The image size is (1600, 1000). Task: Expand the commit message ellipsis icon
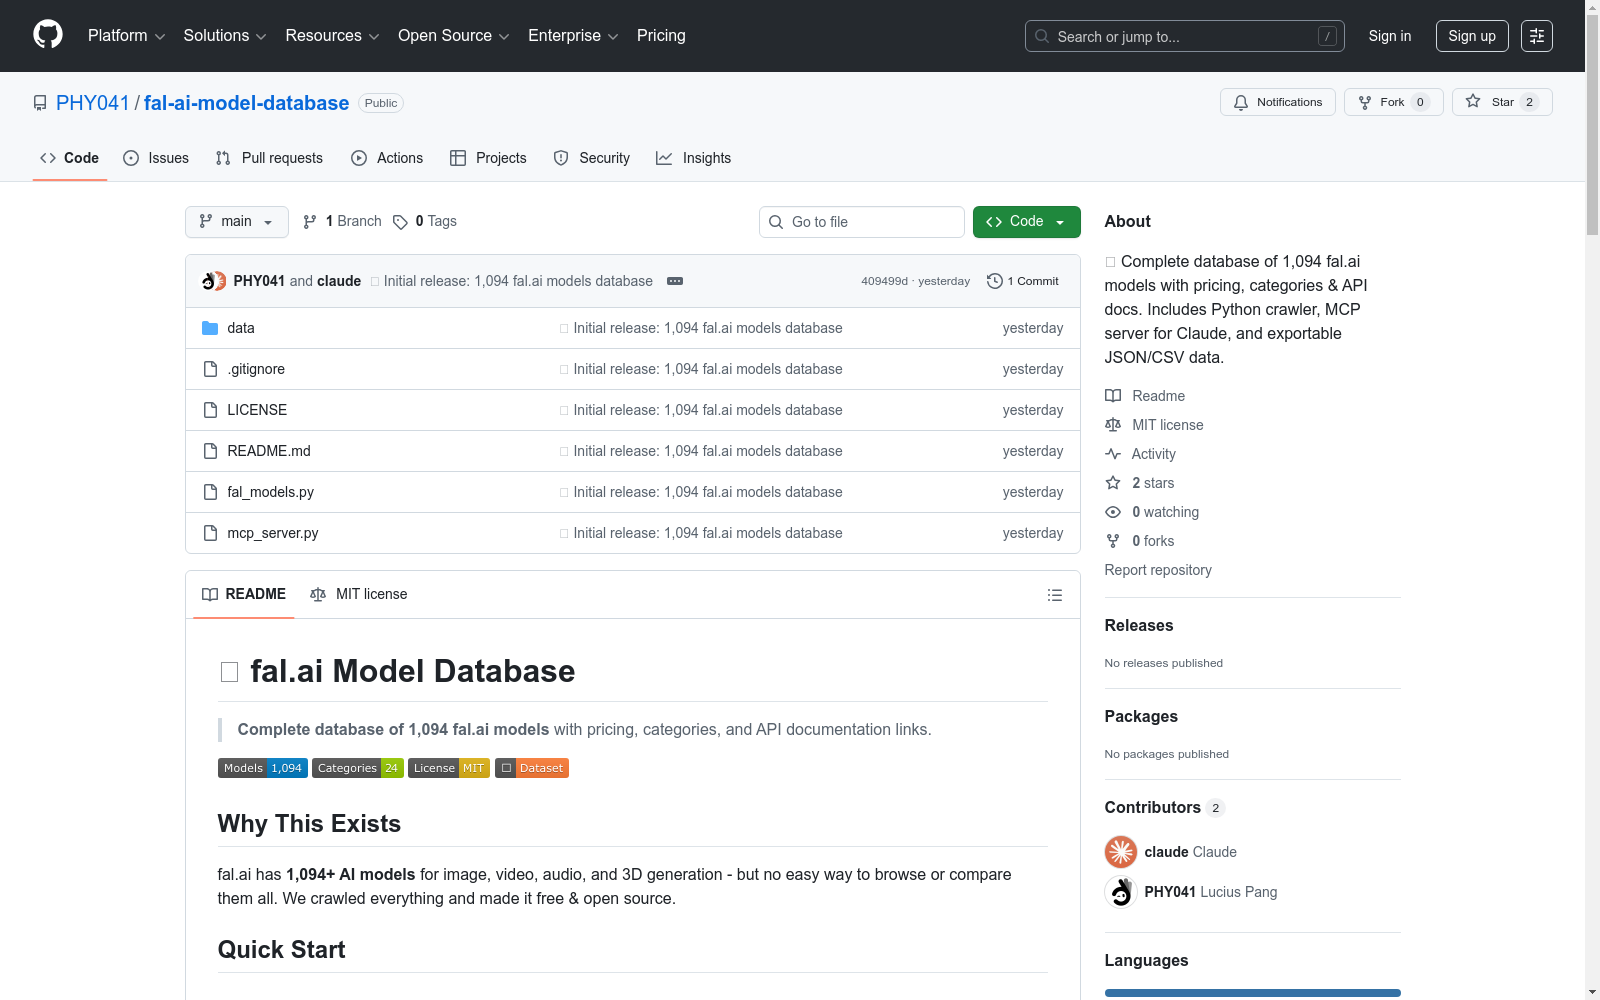click(x=675, y=281)
